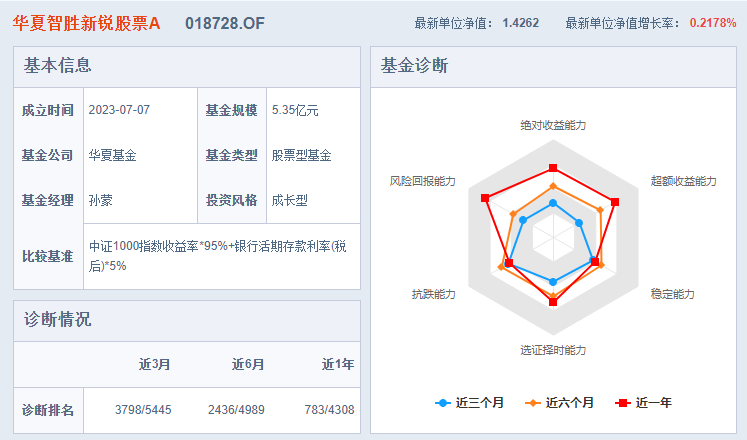Viewport: 747px width, 440px height.
Task: Click the red 近一年 point at 绝对收益能力
Action: 553,168
